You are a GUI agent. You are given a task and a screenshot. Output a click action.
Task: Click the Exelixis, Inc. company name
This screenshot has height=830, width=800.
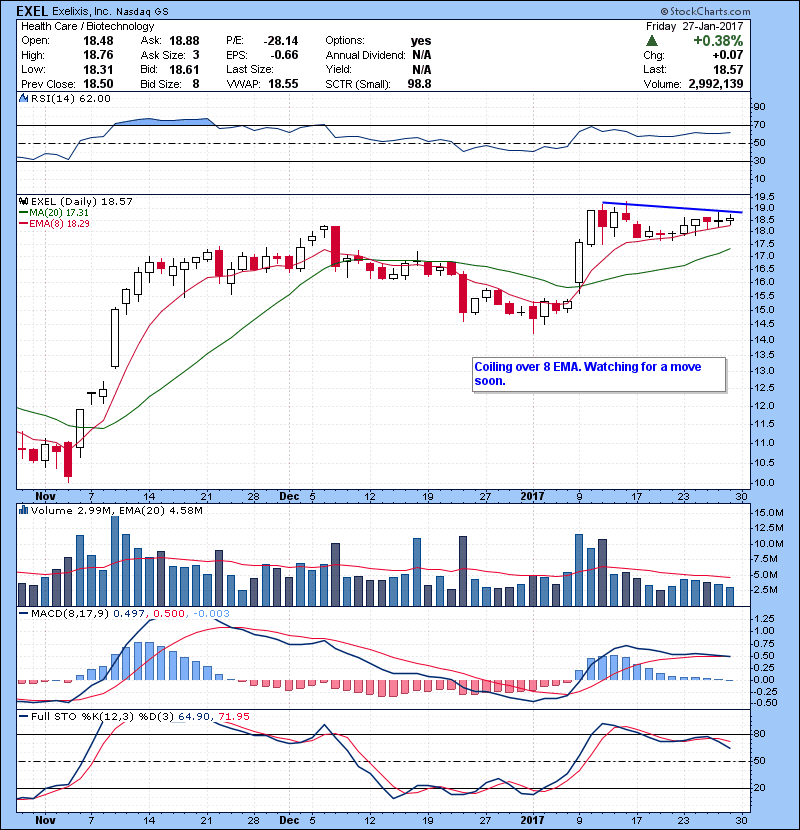(x=82, y=11)
